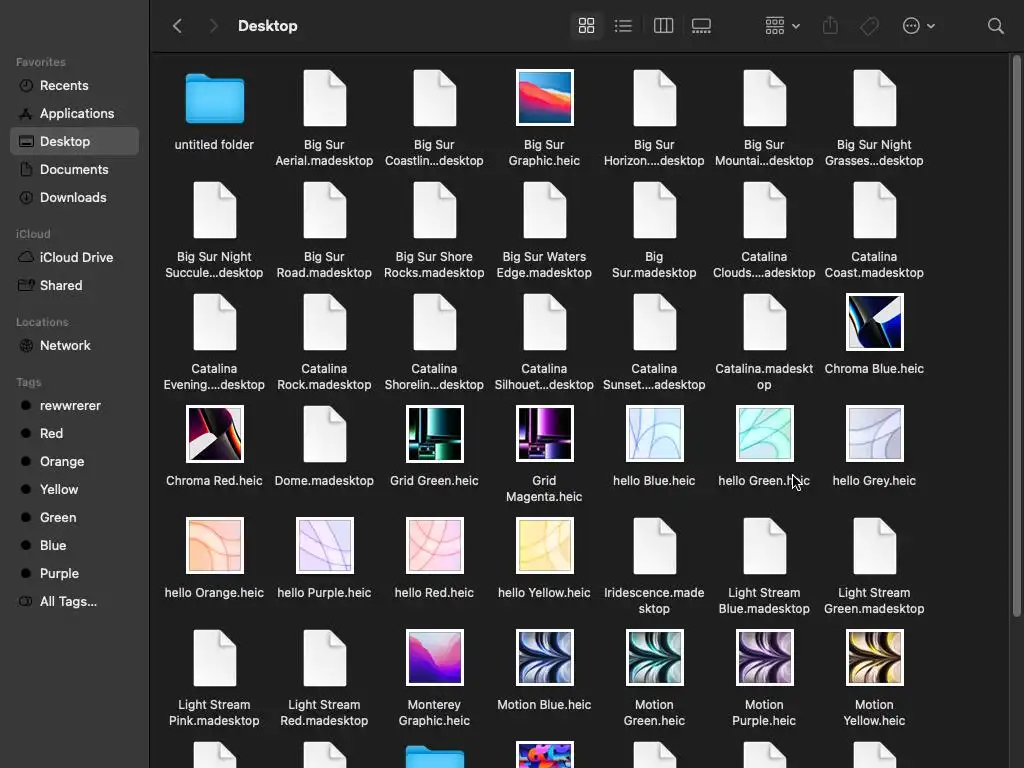Switch to icon grid view
The width and height of the screenshot is (1024, 768).
[586, 26]
